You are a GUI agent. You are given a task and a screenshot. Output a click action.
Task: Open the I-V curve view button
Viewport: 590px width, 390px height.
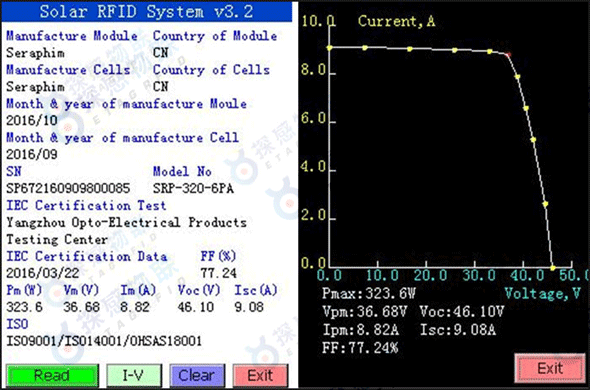[134, 375]
